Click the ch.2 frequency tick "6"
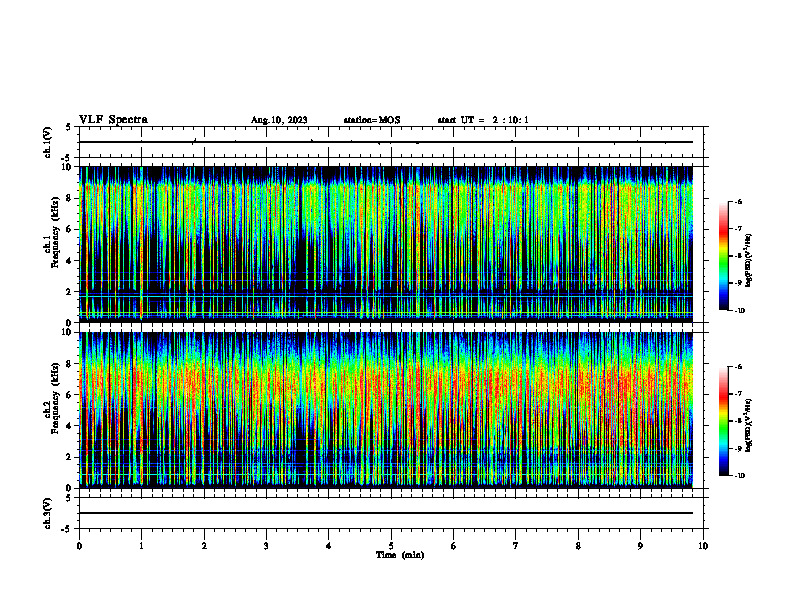Viewport: 792px width, 612px height. point(70,395)
